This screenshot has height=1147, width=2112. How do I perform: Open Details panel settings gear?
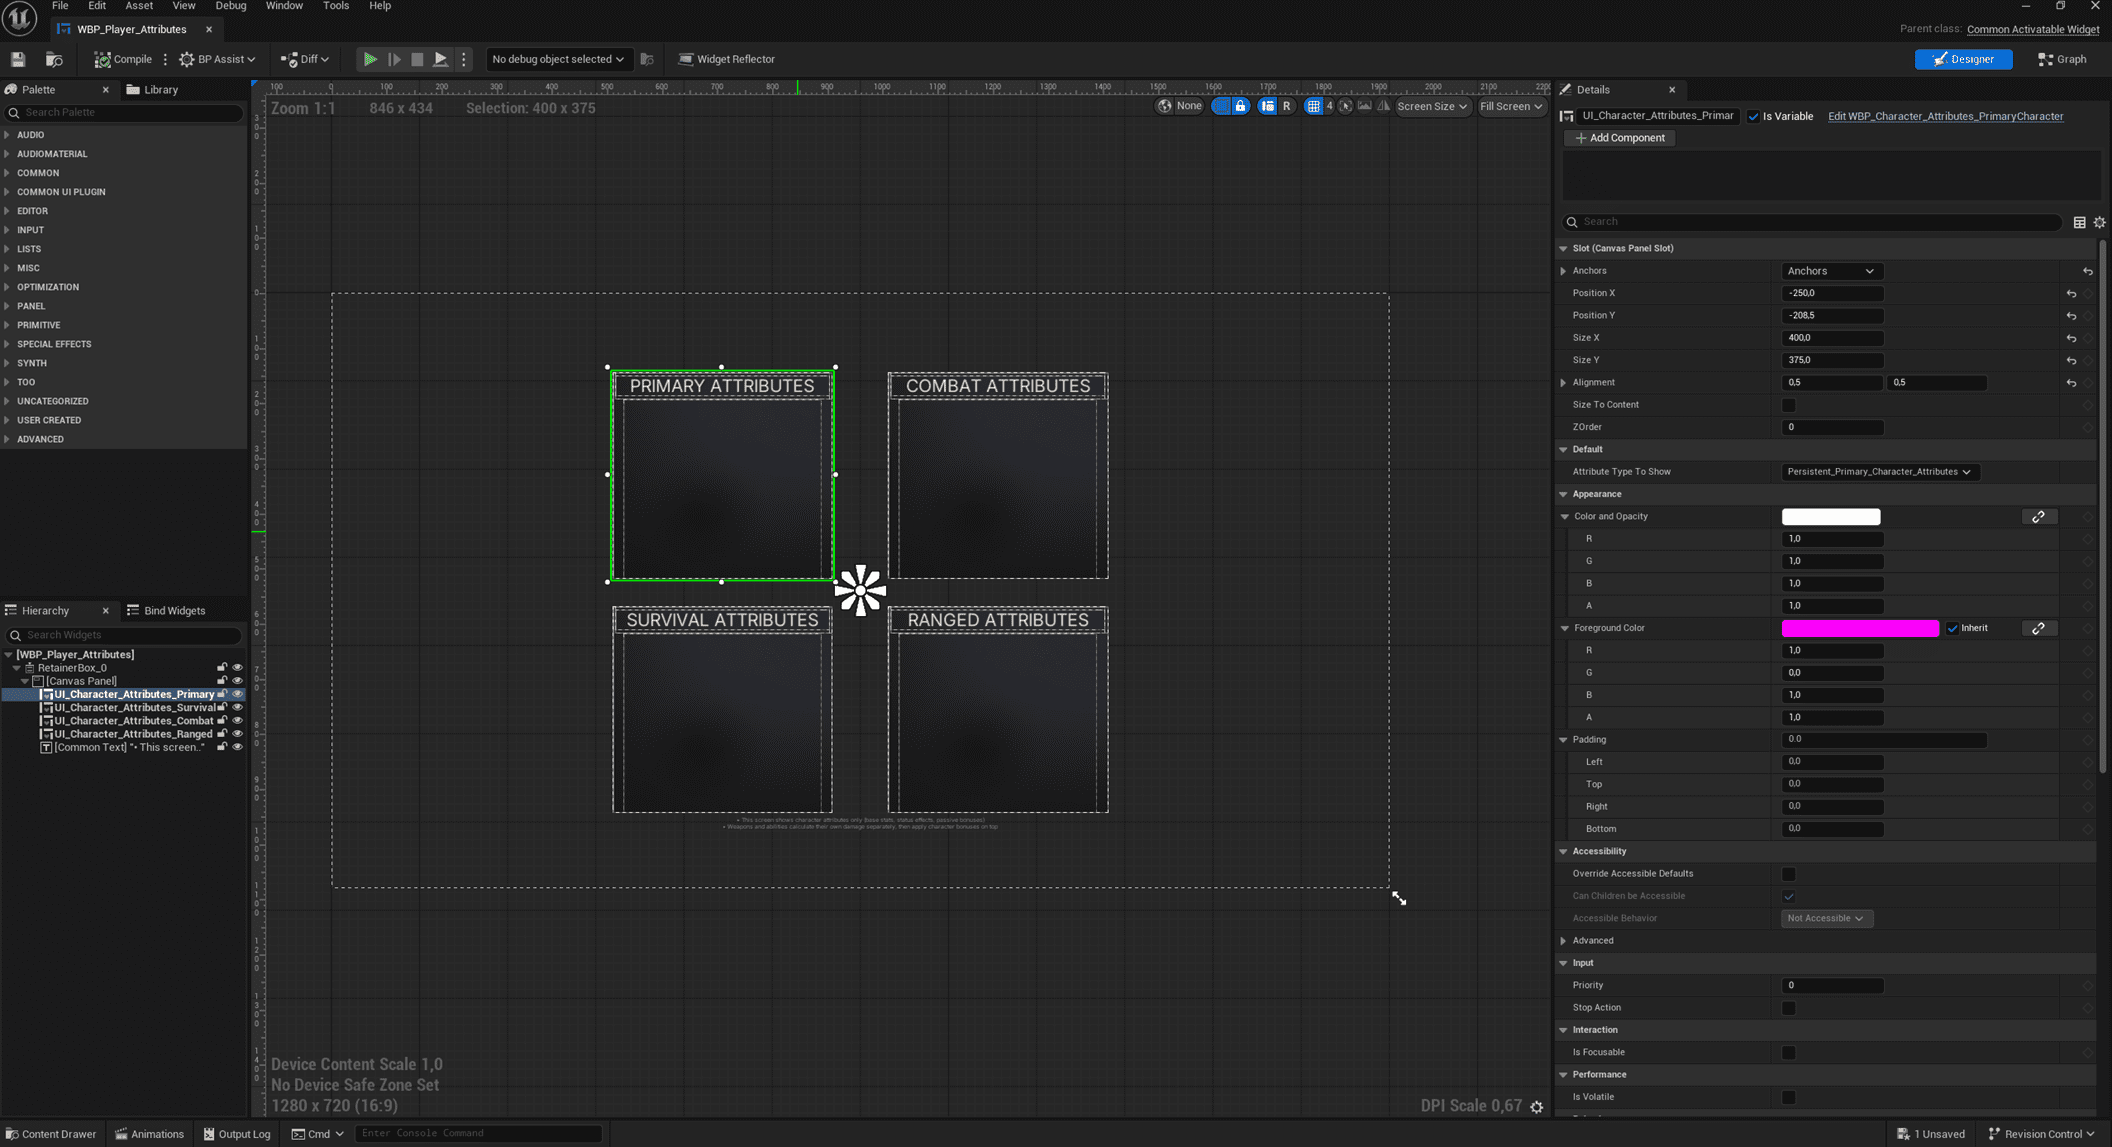[2099, 222]
